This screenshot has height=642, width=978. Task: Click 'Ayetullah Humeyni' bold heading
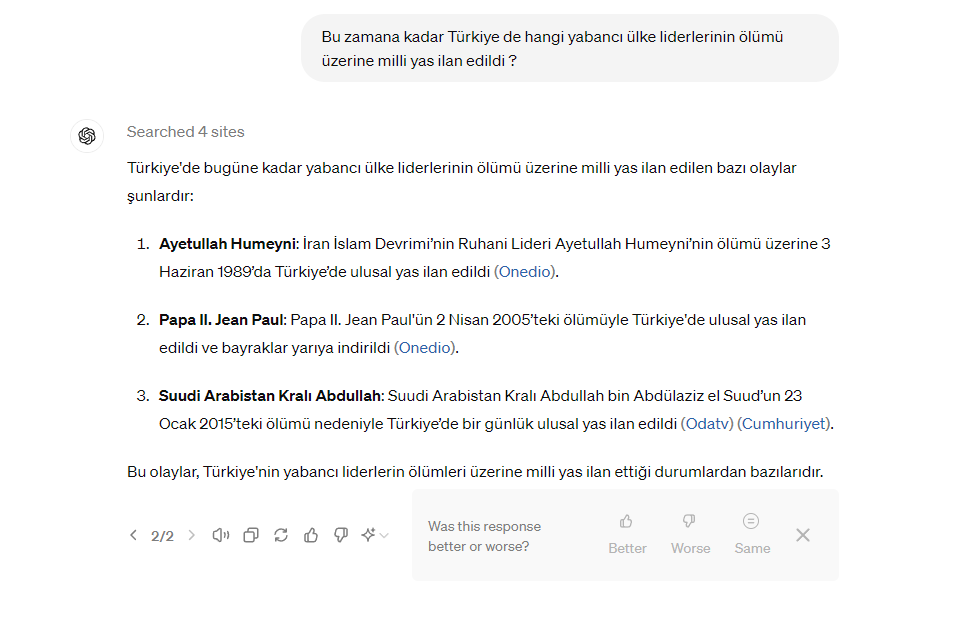227,244
